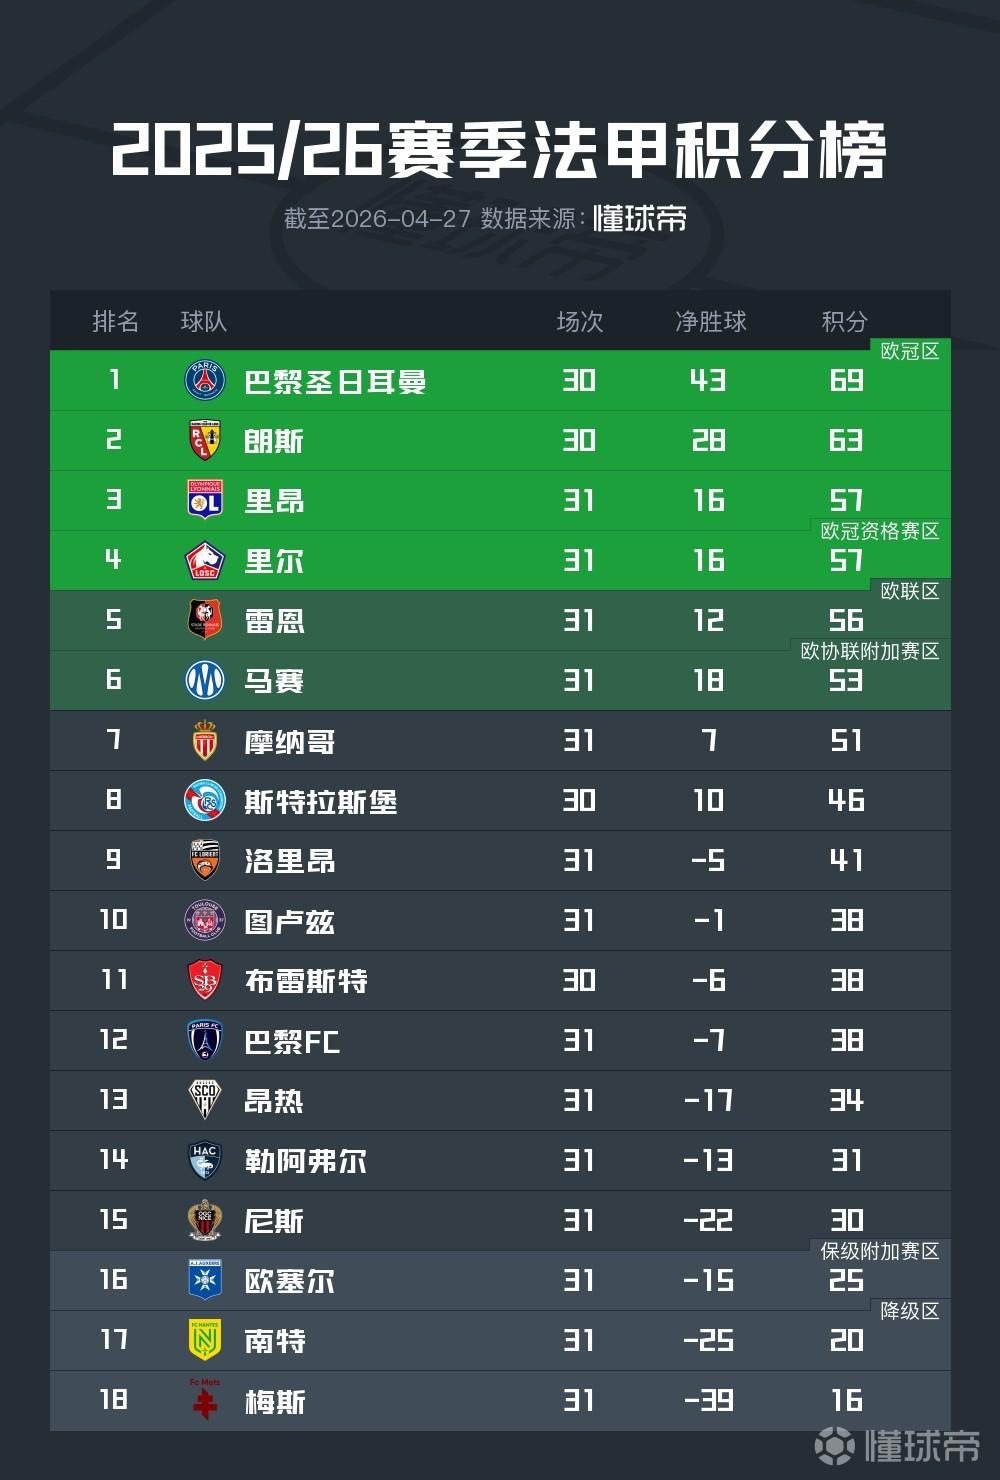Click the 欧冠区 zone label
Screen dimensions: 1000x1480
910,351
